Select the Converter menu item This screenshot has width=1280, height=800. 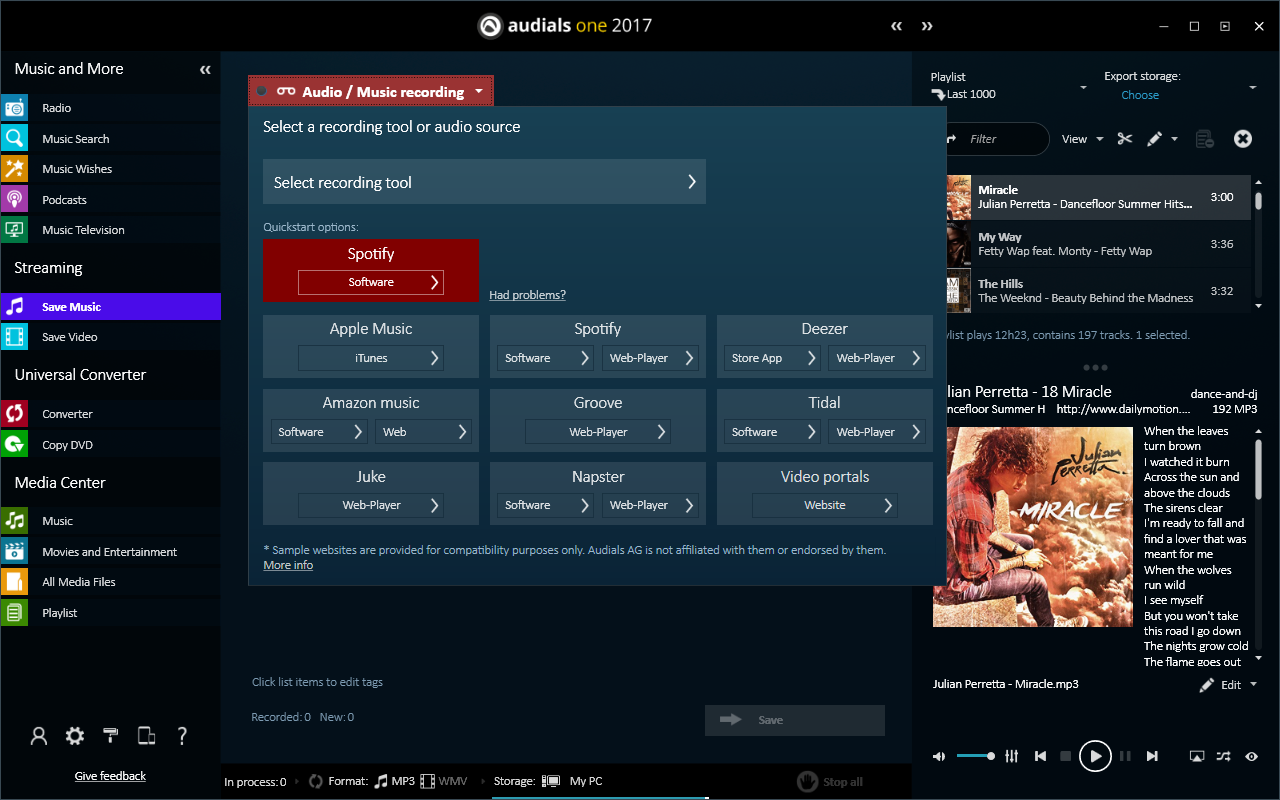click(x=67, y=414)
